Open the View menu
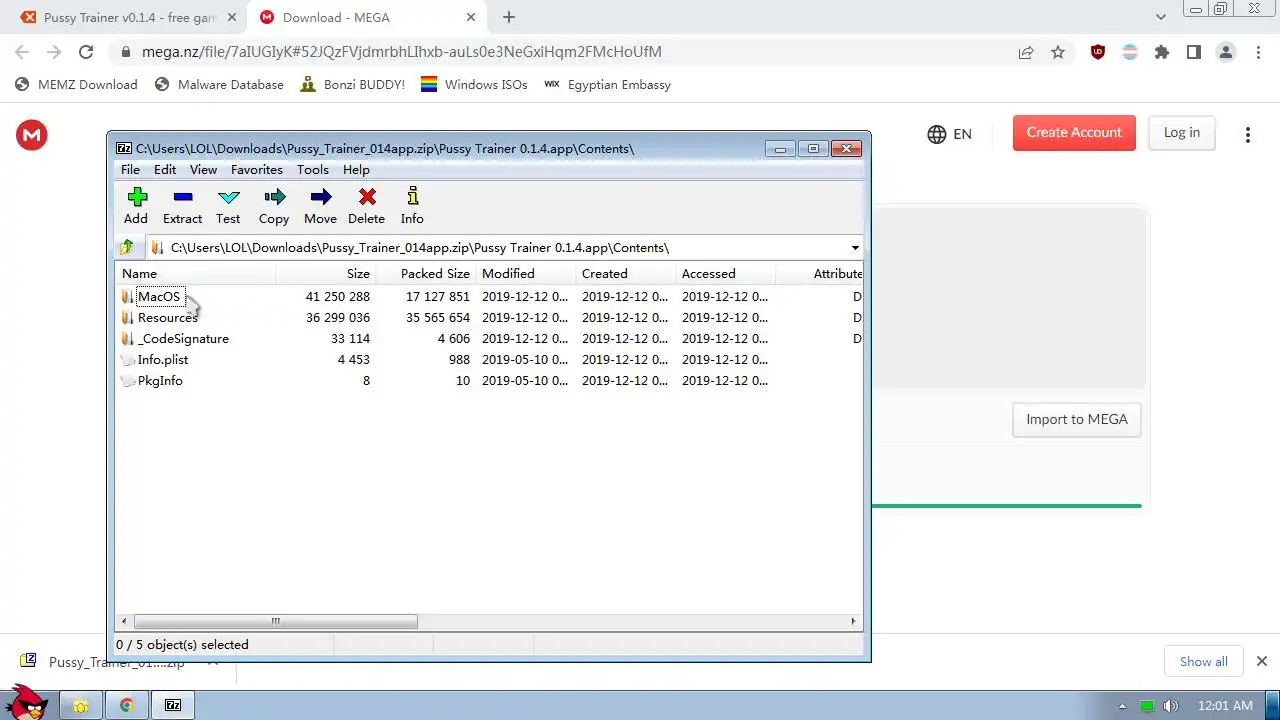The height and width of the screenshot is (720, 1280). tap(203, 170)
